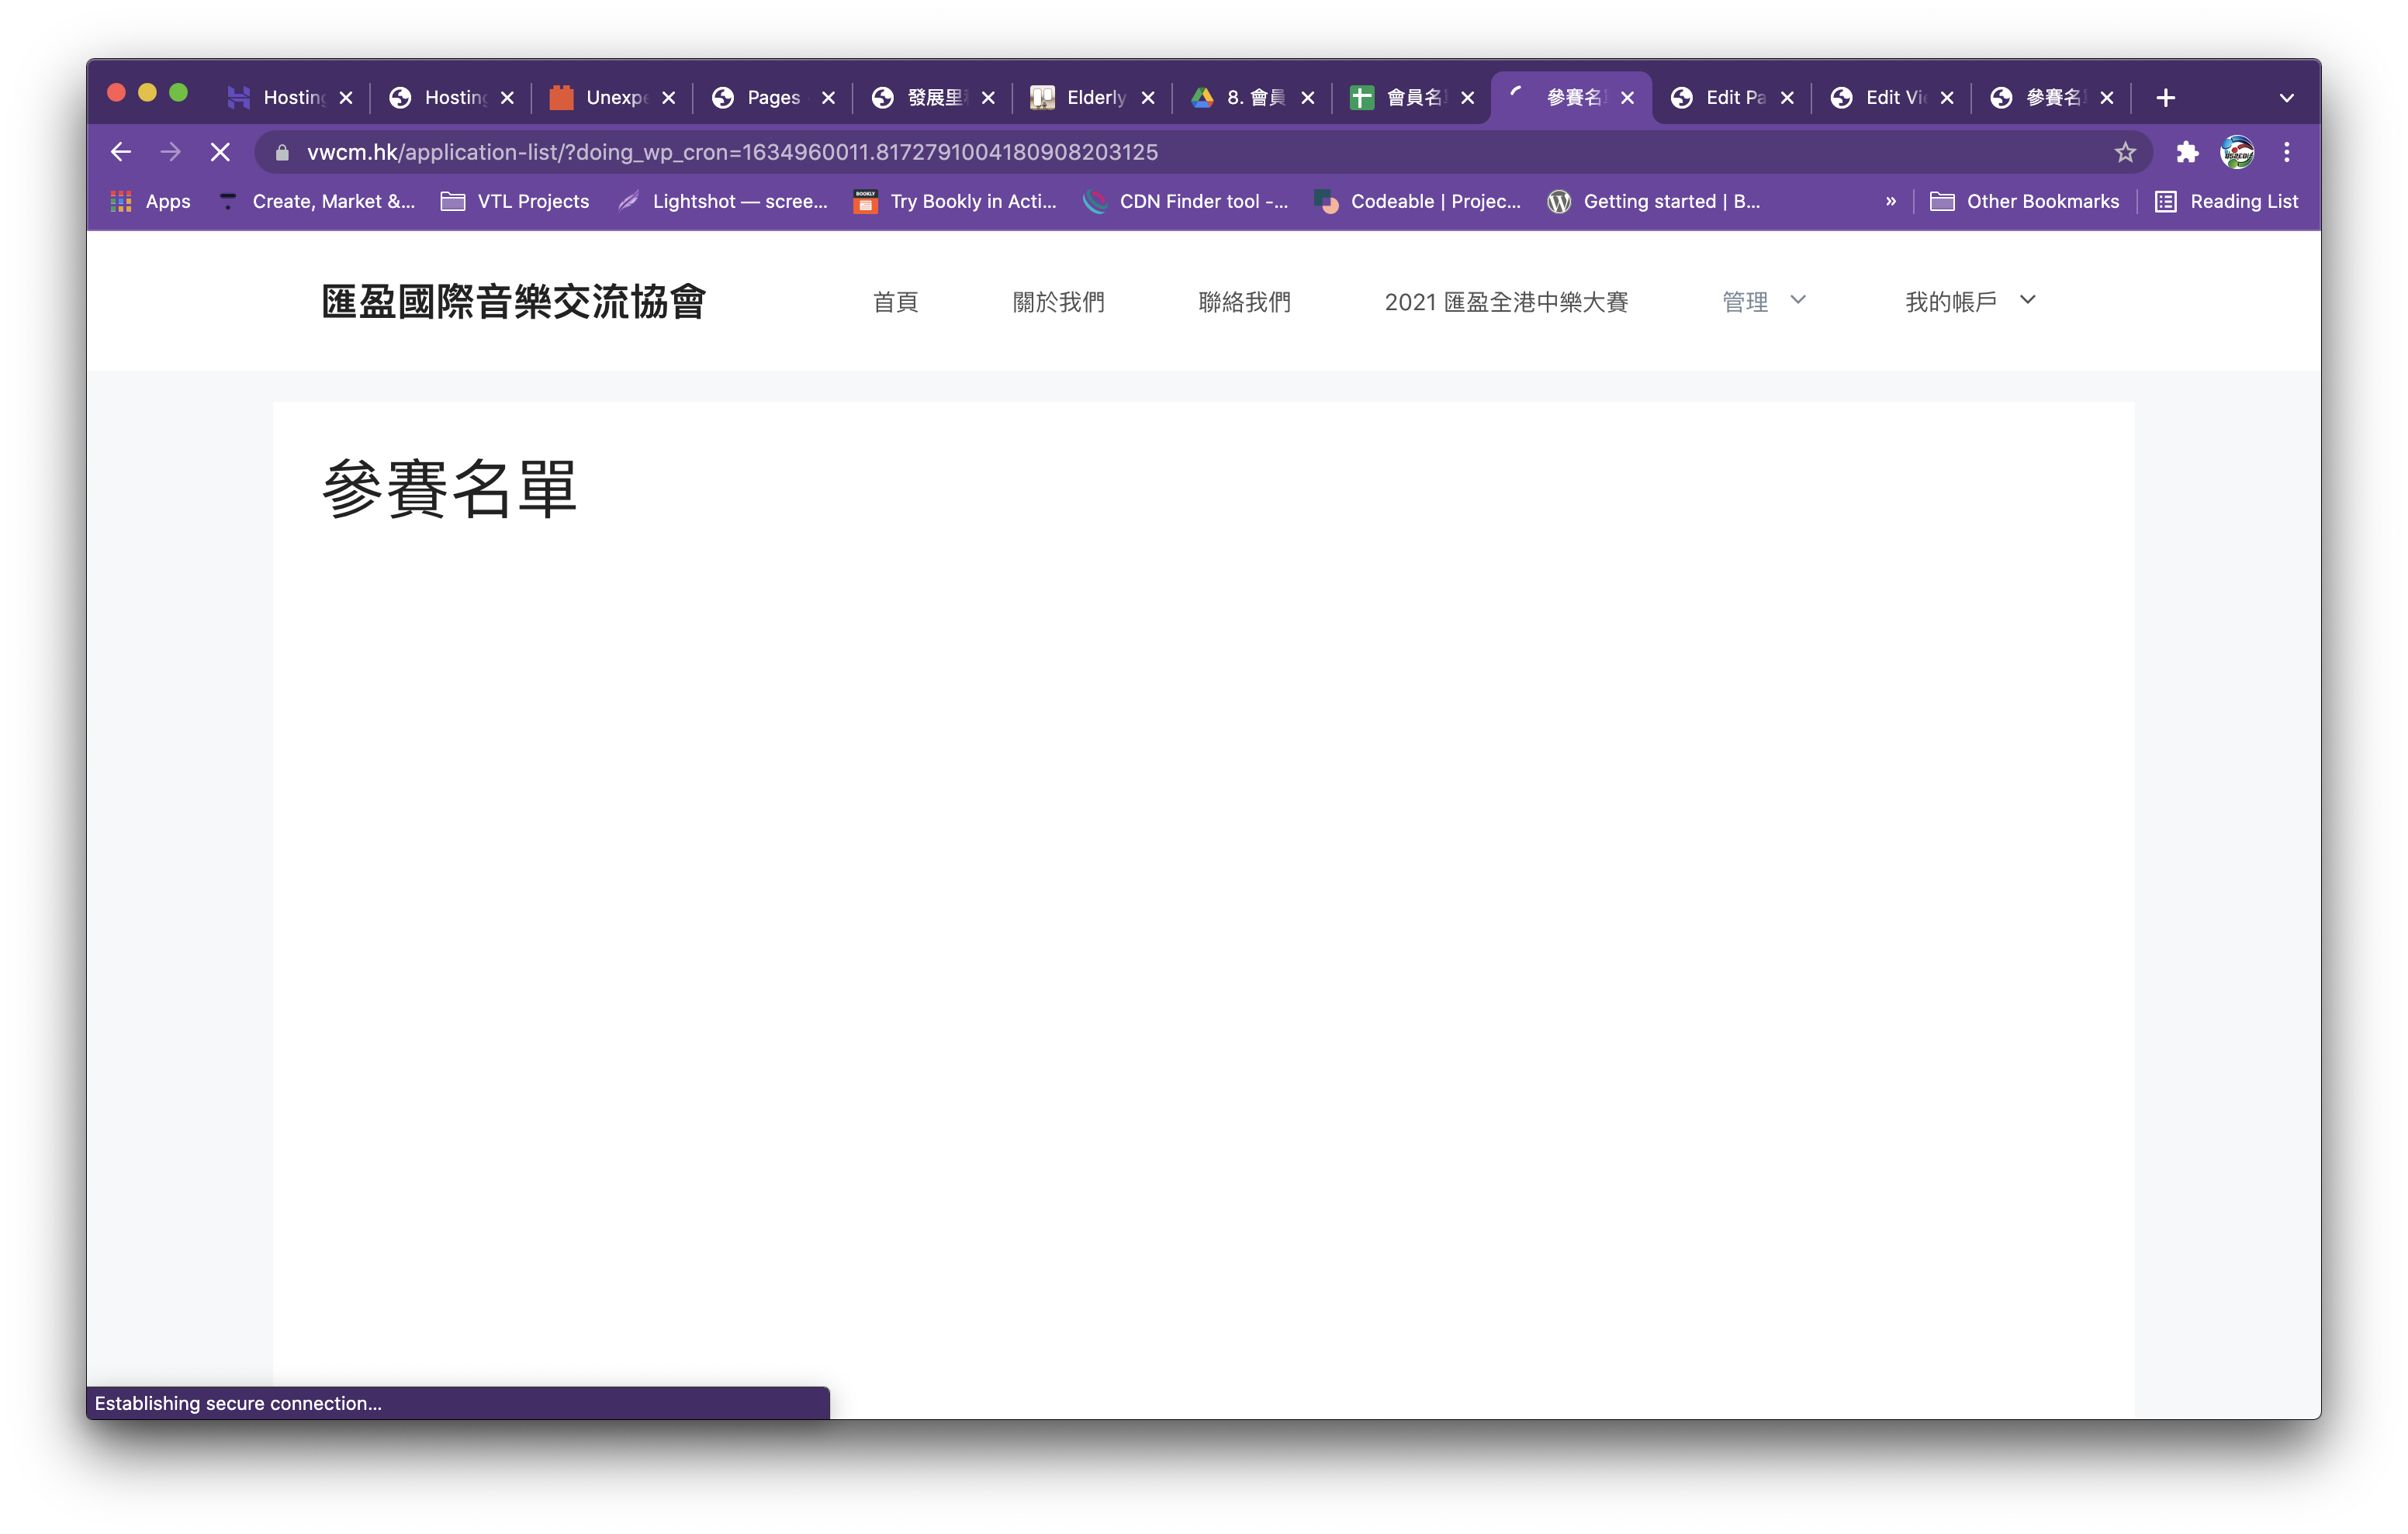Close the Elderly tab

[1148, 97]
